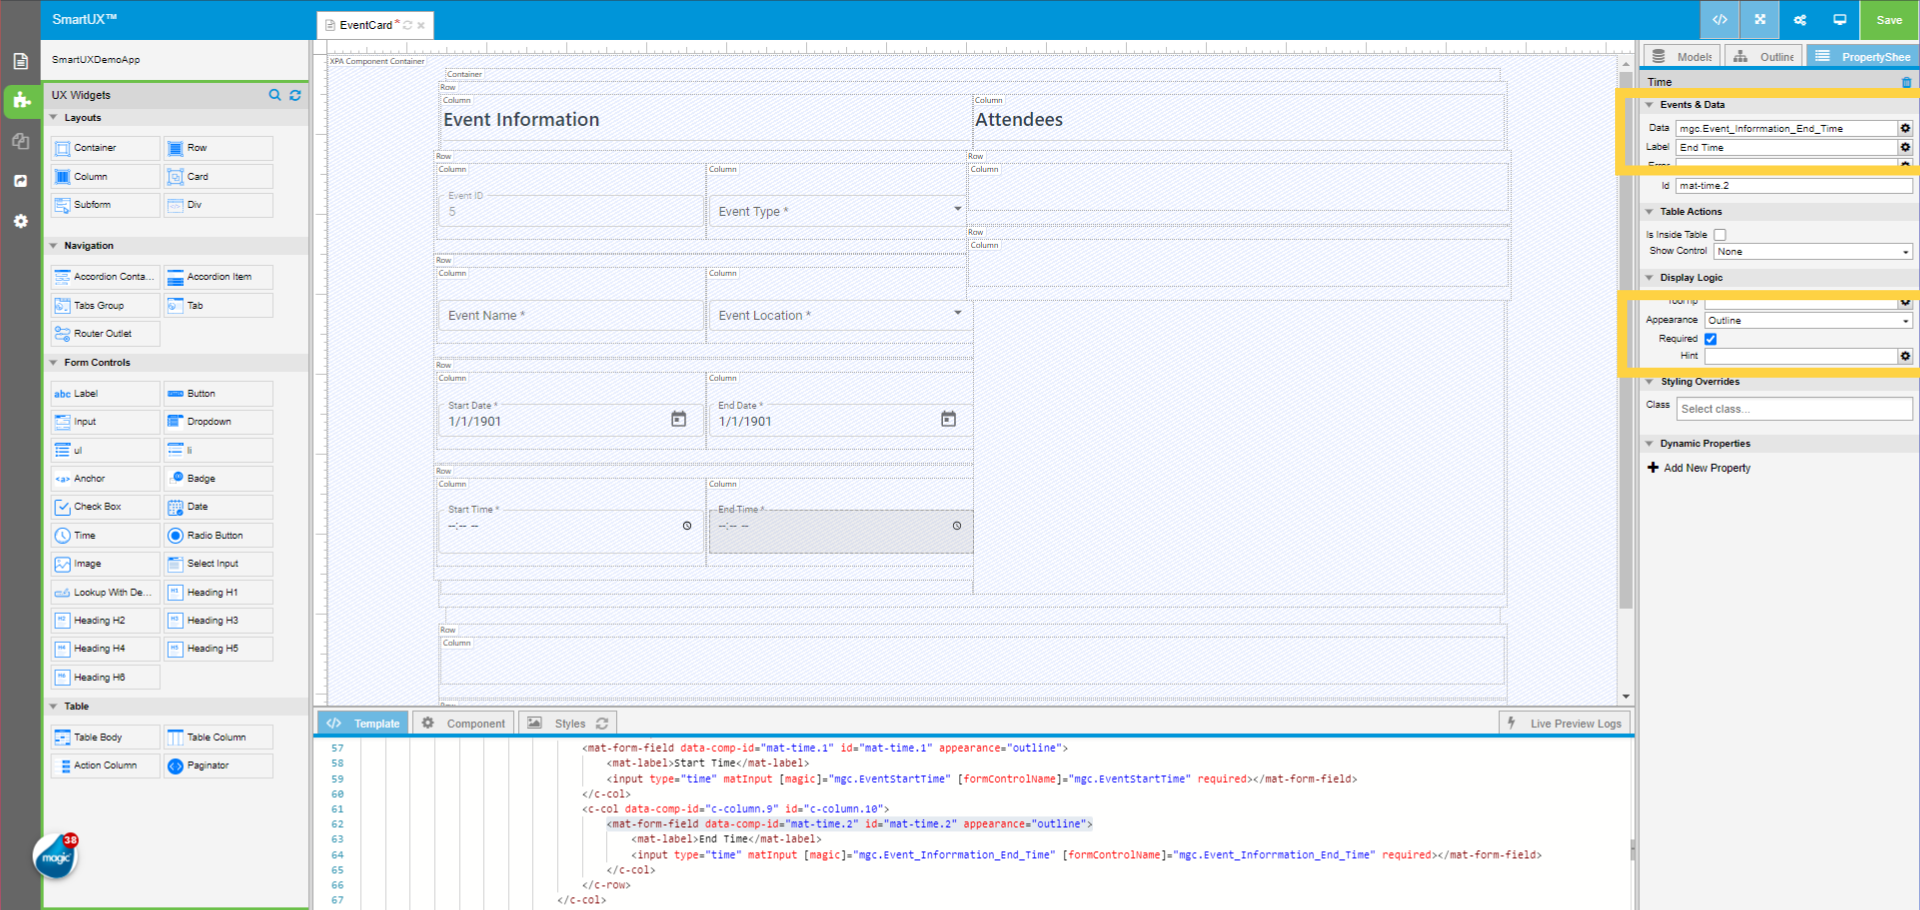Click the canvas vertical scrollbar
1920x910 pixels.
pyautogui.click(x=1626, y=340)
